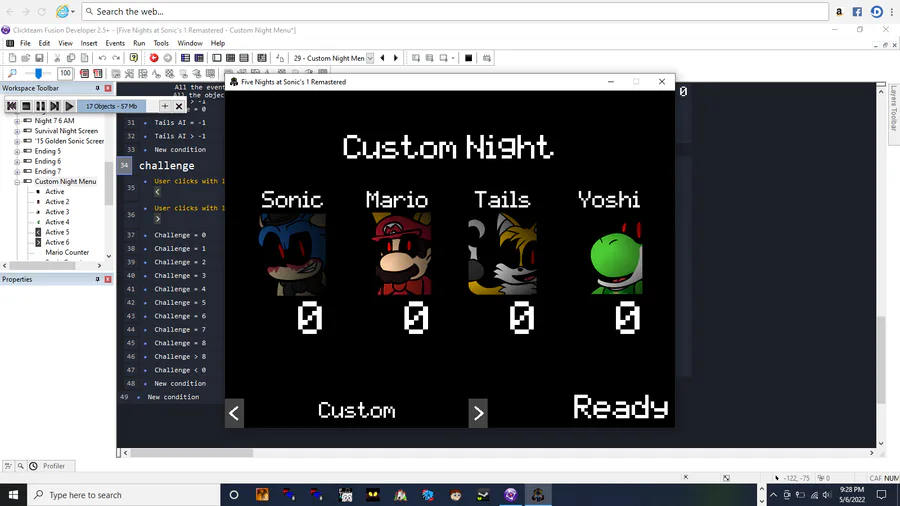Click the event editor horizontal scrollbar
This screenshot has height=506, width=900.
[x=192, y=453]
